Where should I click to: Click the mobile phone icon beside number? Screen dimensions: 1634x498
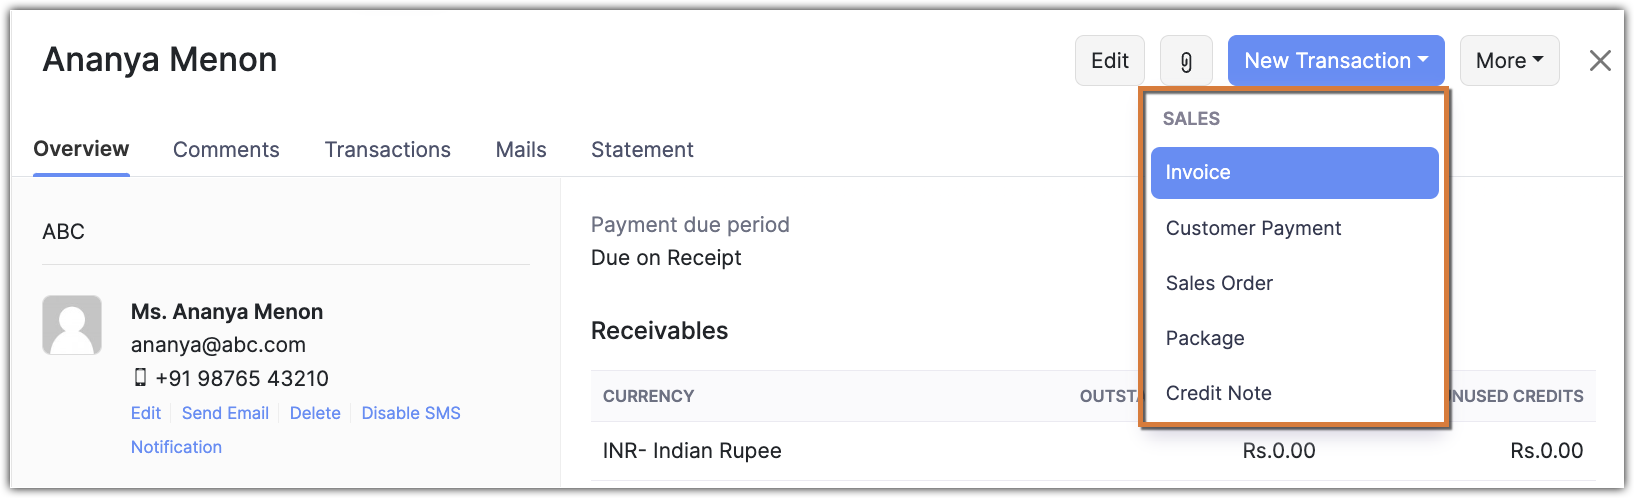tap(140, 378)
